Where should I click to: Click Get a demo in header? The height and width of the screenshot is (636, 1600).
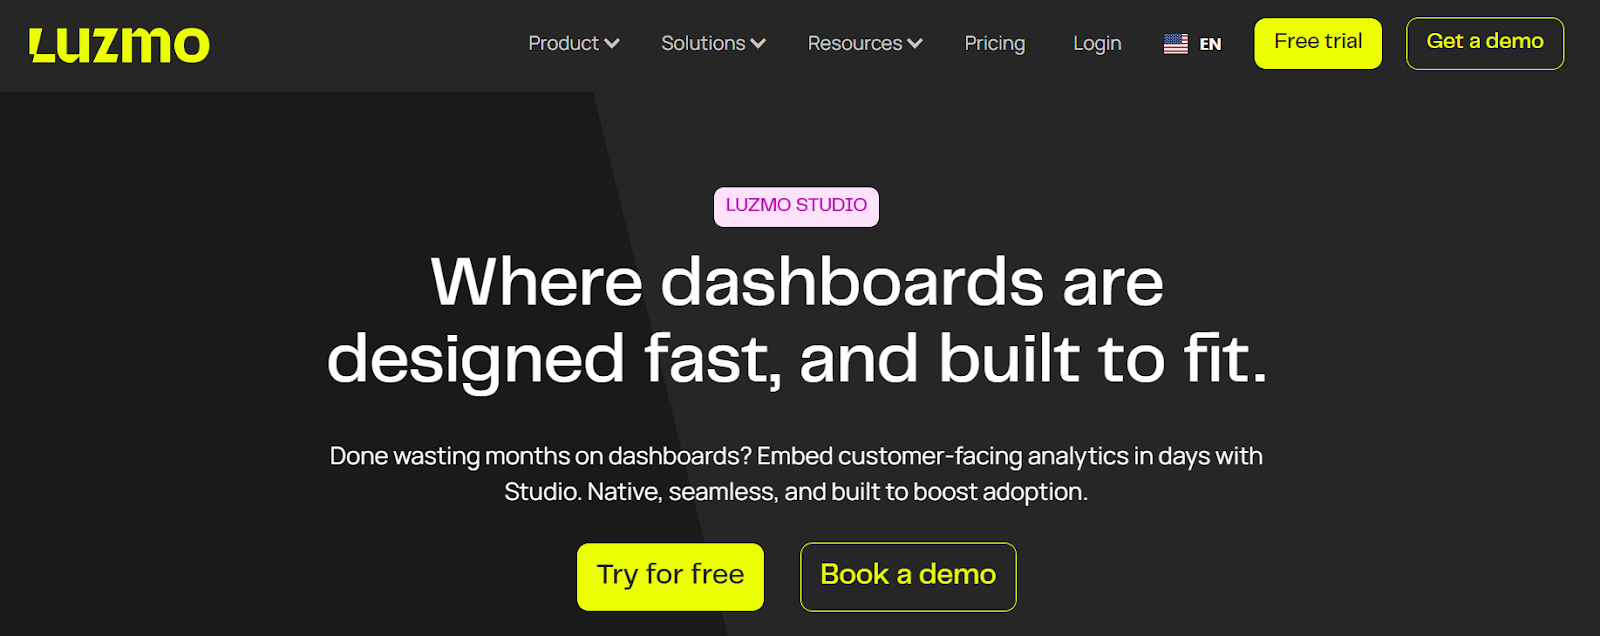tap(1485, 43)
